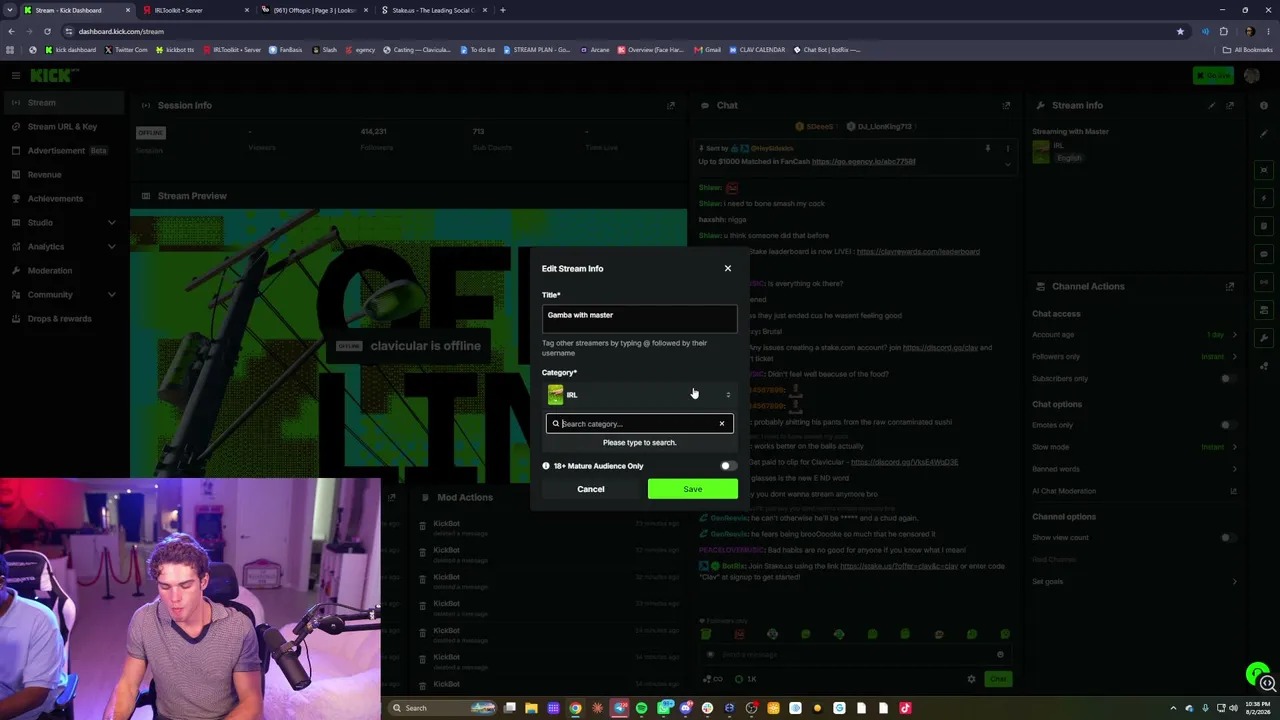
Task: Go to Advertisement section
Action: (63, 151)
